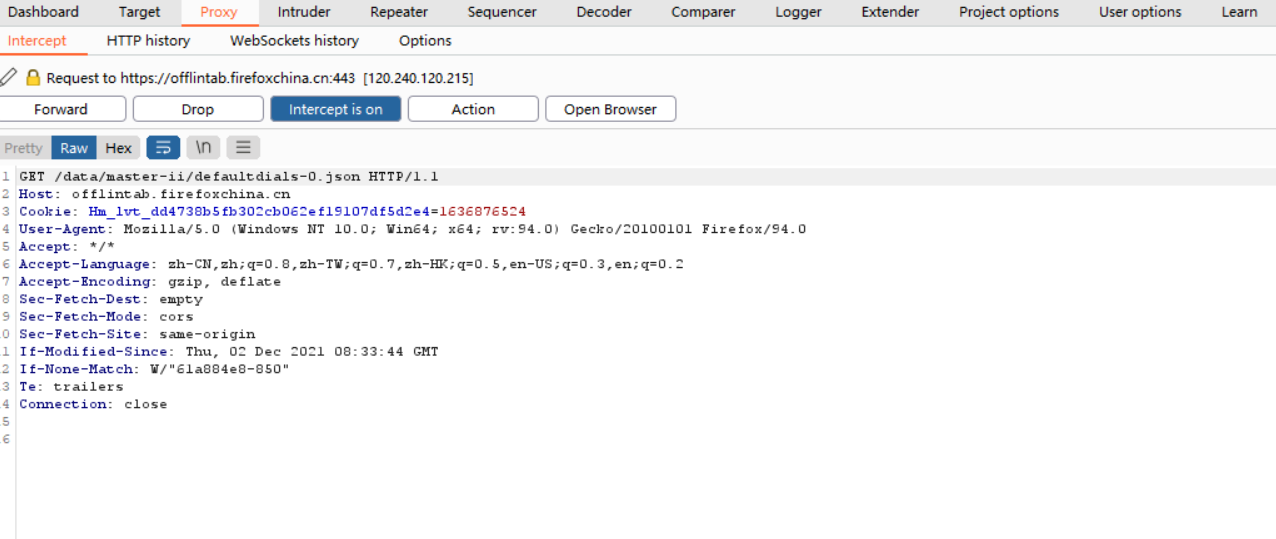Click the padlock HTTPS icon

click(33, 77)
